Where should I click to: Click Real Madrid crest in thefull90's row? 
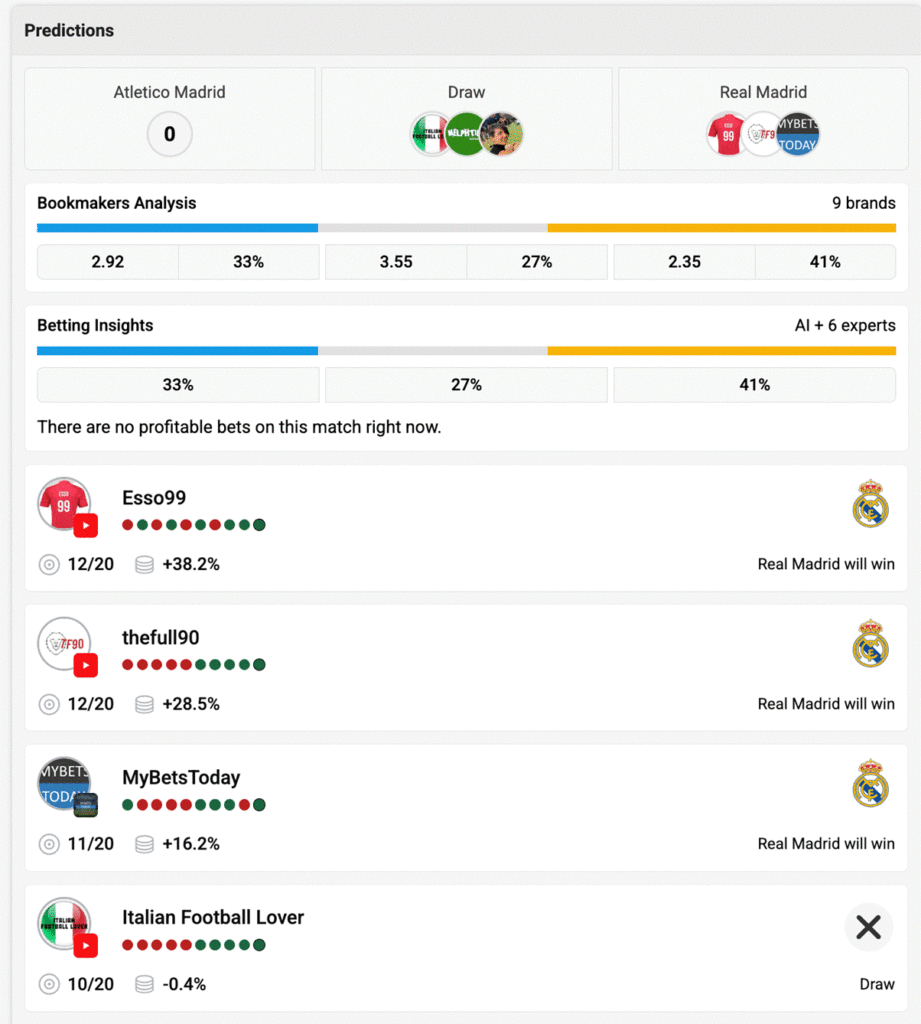pyautogui.click(x=870, y=643)
